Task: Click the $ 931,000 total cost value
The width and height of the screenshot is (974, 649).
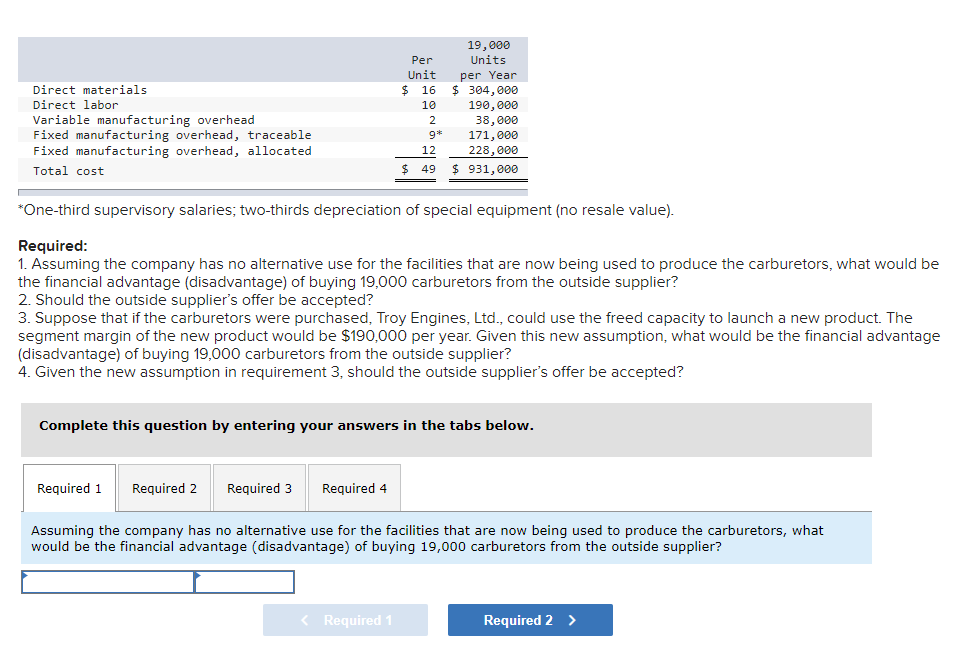Action: coord(485,169)
